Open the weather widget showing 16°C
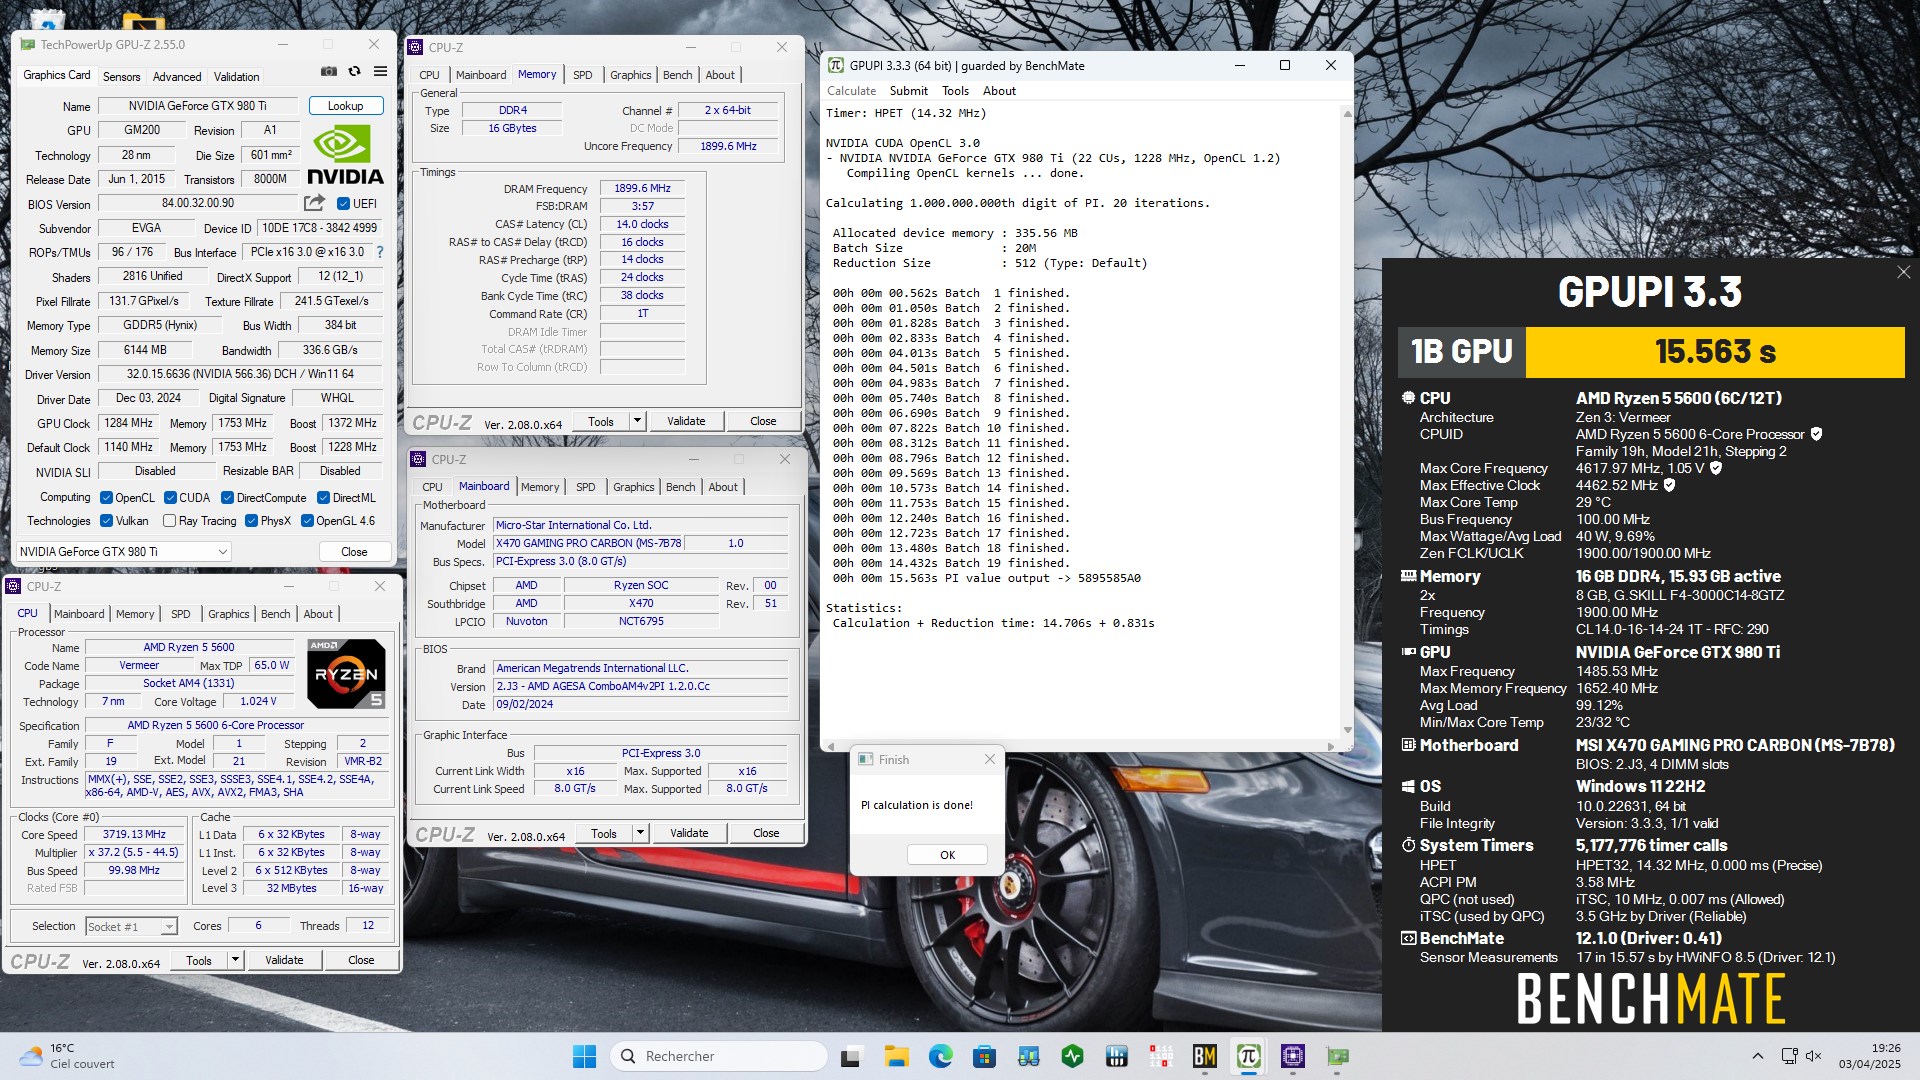Image resolution: width=1920 pixels, height=1080 pixels. [x=68, y=1056]
